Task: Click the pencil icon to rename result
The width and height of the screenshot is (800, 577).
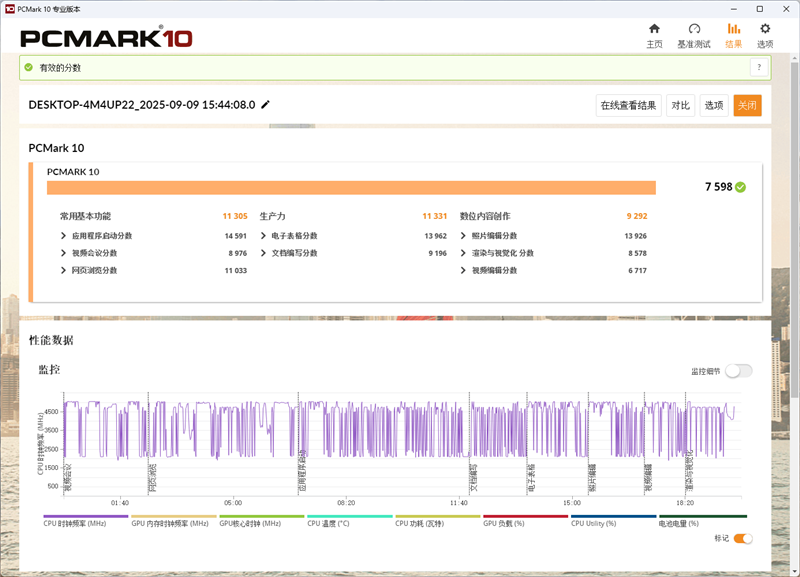Action: point(265,105)
